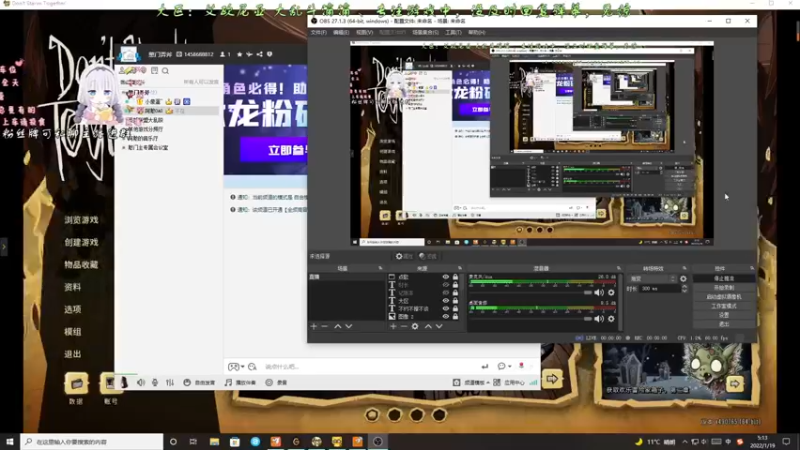Toggle visibility eye of the second source row
This screenshot has width=800, height=450.
(x=445, y=285)
